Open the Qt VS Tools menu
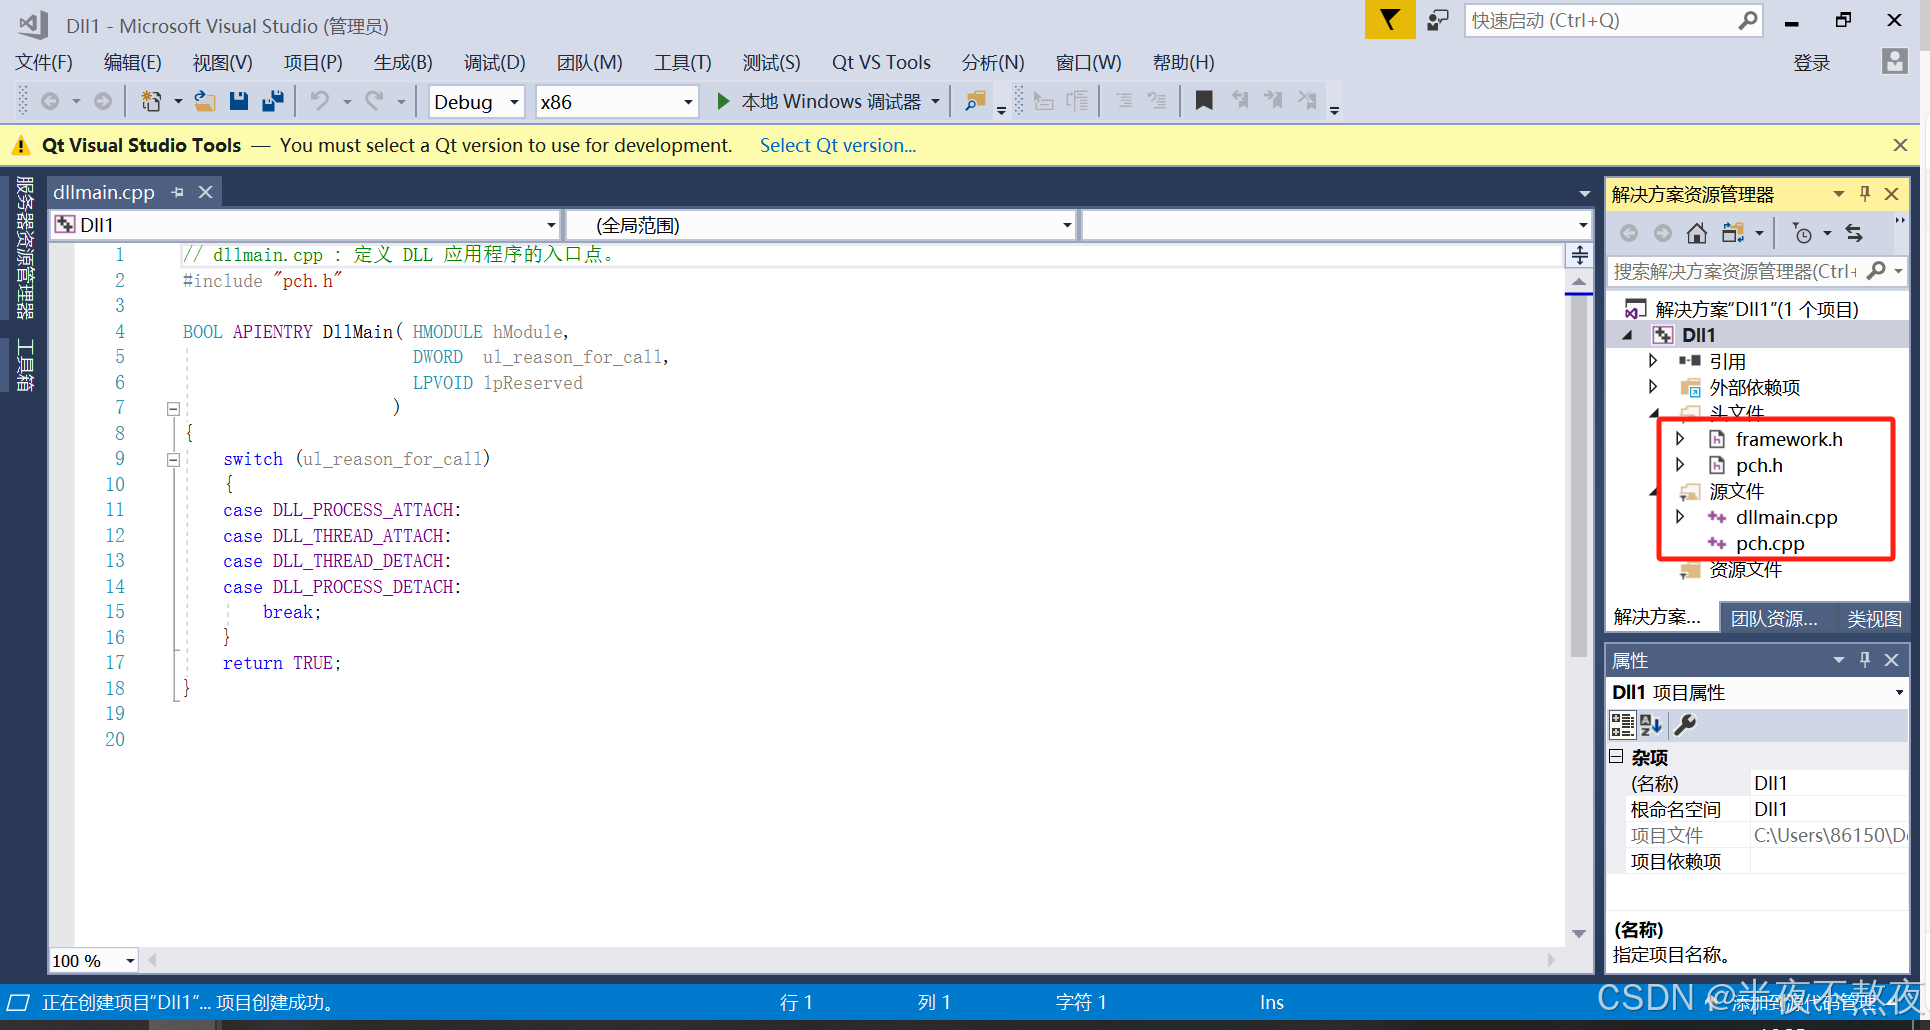1930x1030 pixels. [880, 62]
